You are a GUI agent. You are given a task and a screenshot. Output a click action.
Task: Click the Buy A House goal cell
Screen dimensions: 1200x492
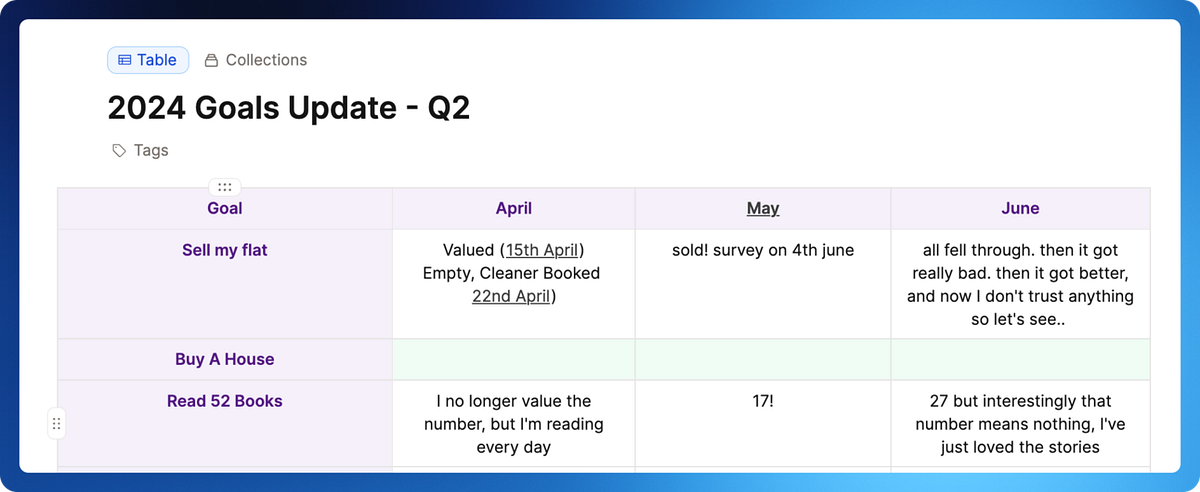pyautogui.click(x=225, y=360)
